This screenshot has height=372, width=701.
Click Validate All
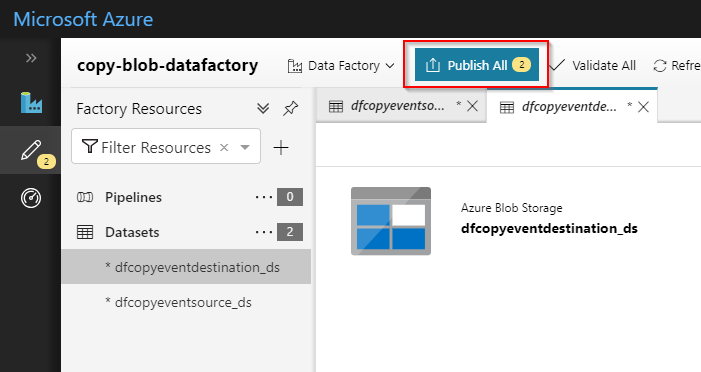pyautogui.click(x=593, y=66)
